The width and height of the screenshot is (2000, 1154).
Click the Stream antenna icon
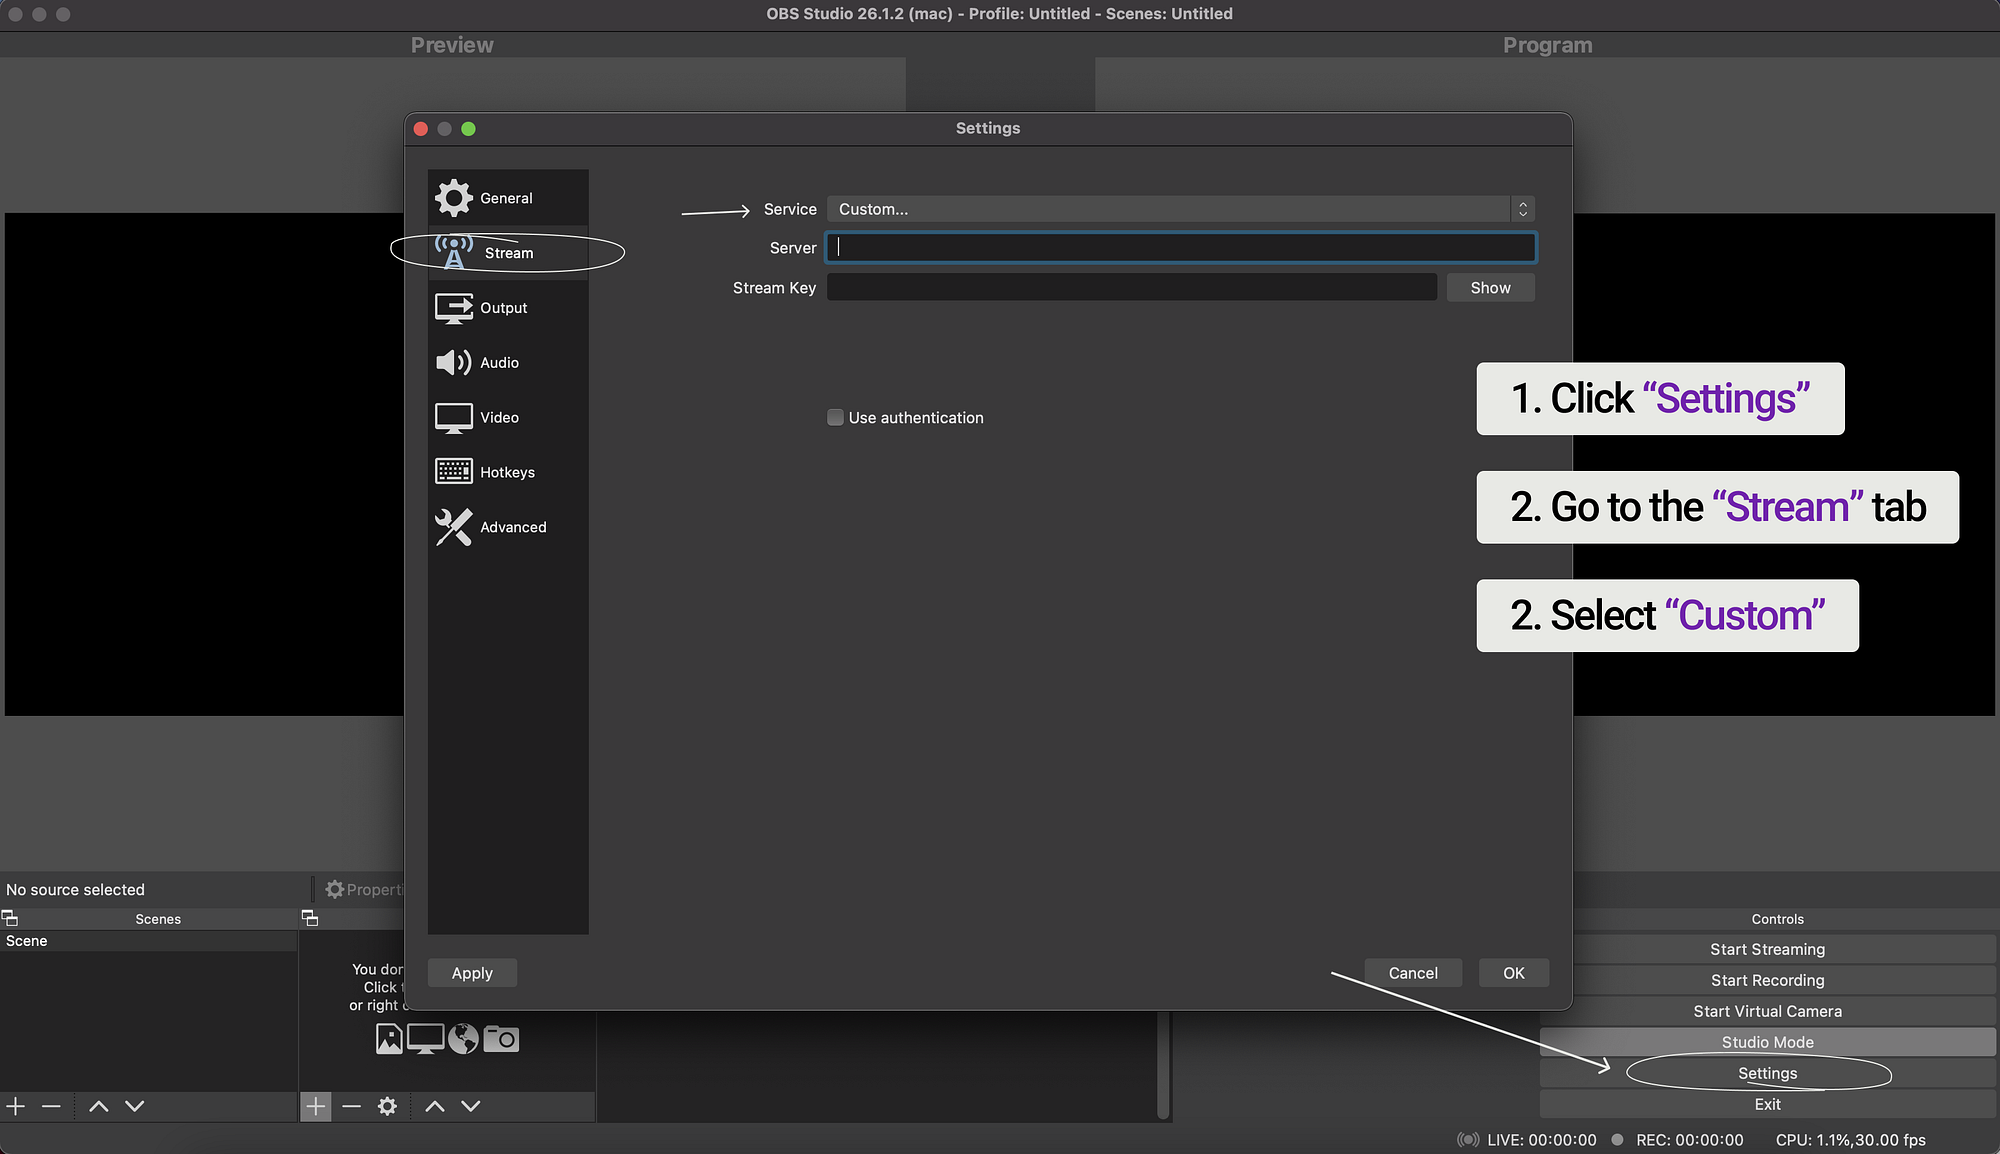pos(454,252)
